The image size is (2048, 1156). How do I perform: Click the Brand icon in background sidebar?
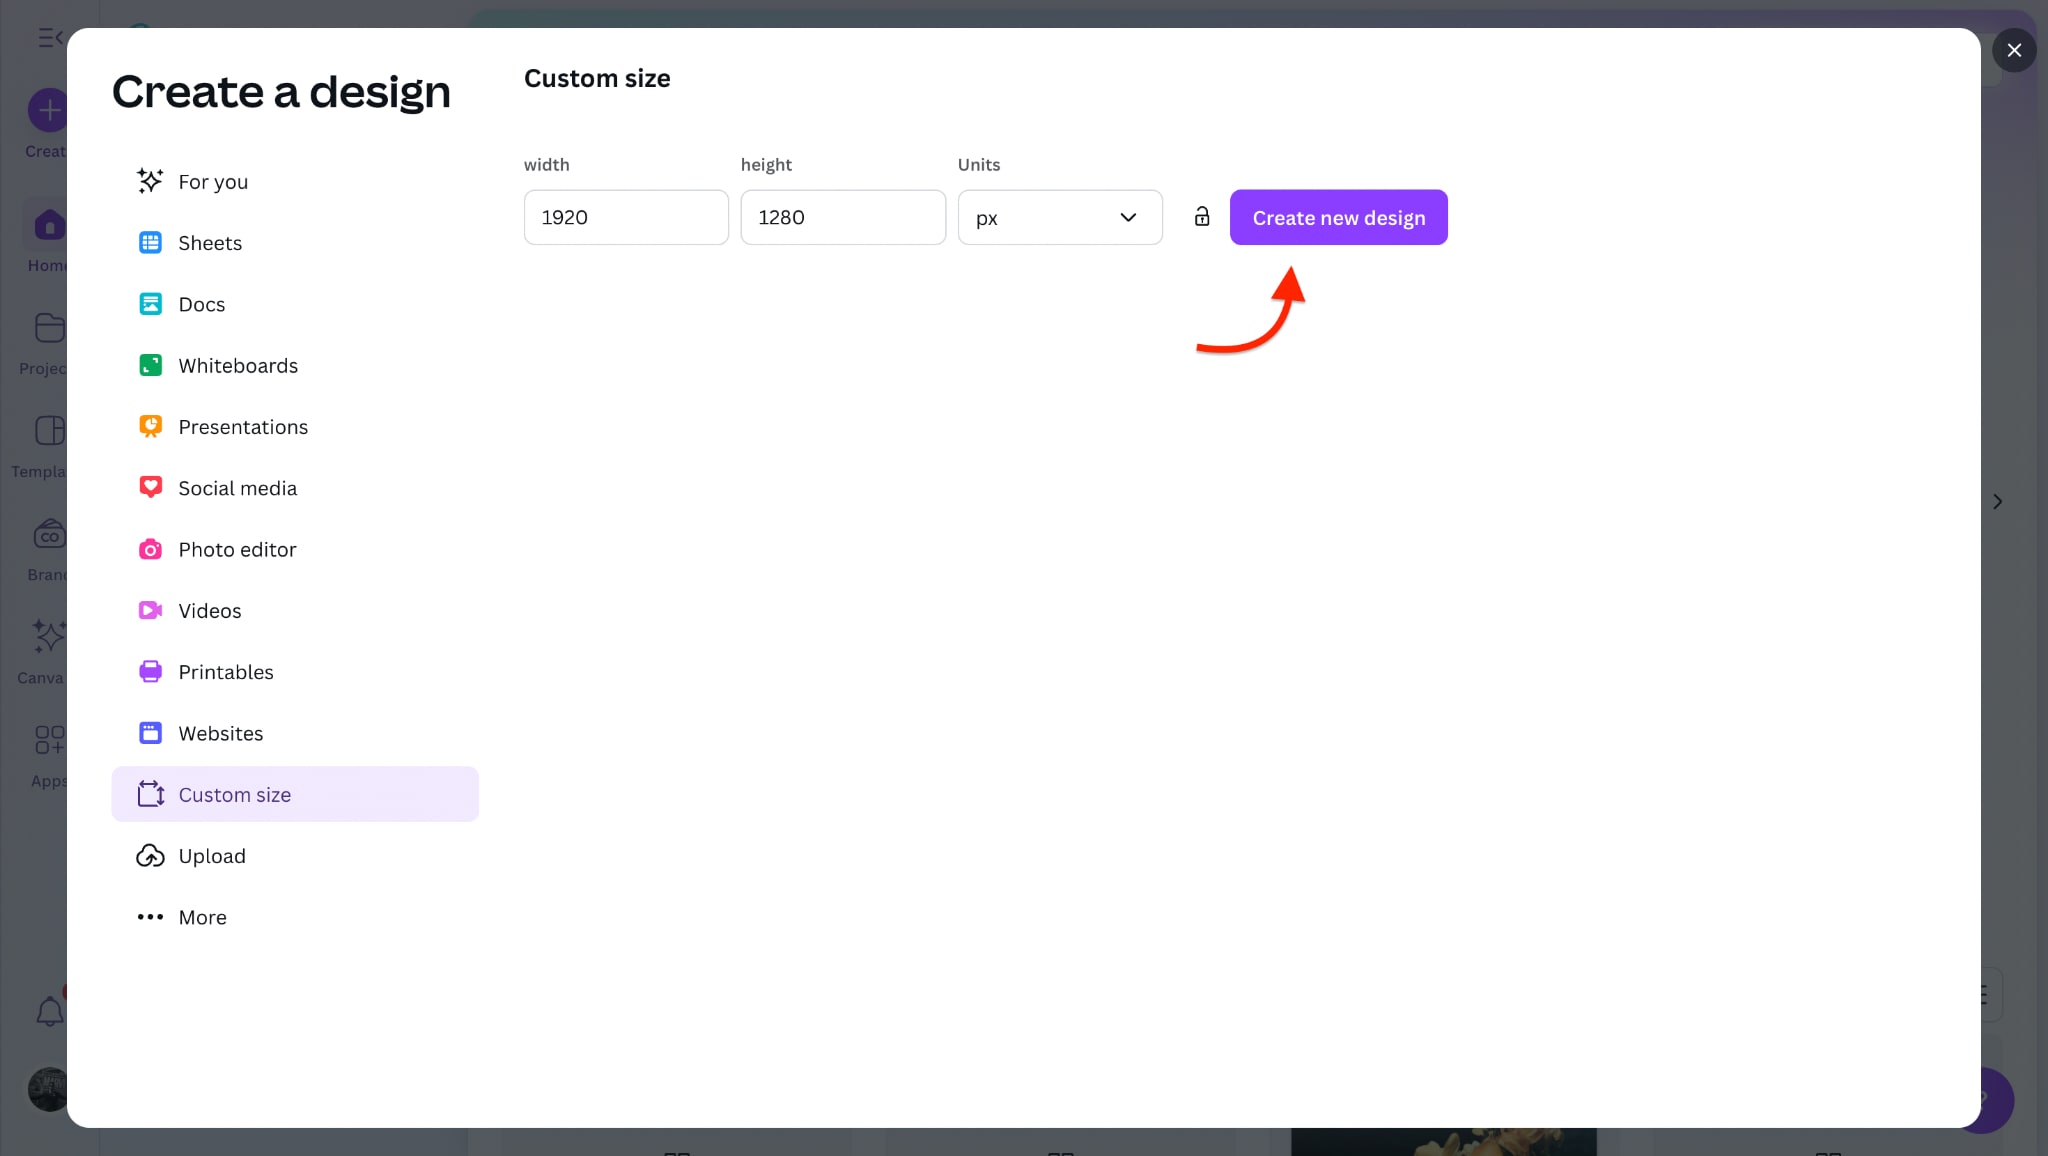point(49,534)
